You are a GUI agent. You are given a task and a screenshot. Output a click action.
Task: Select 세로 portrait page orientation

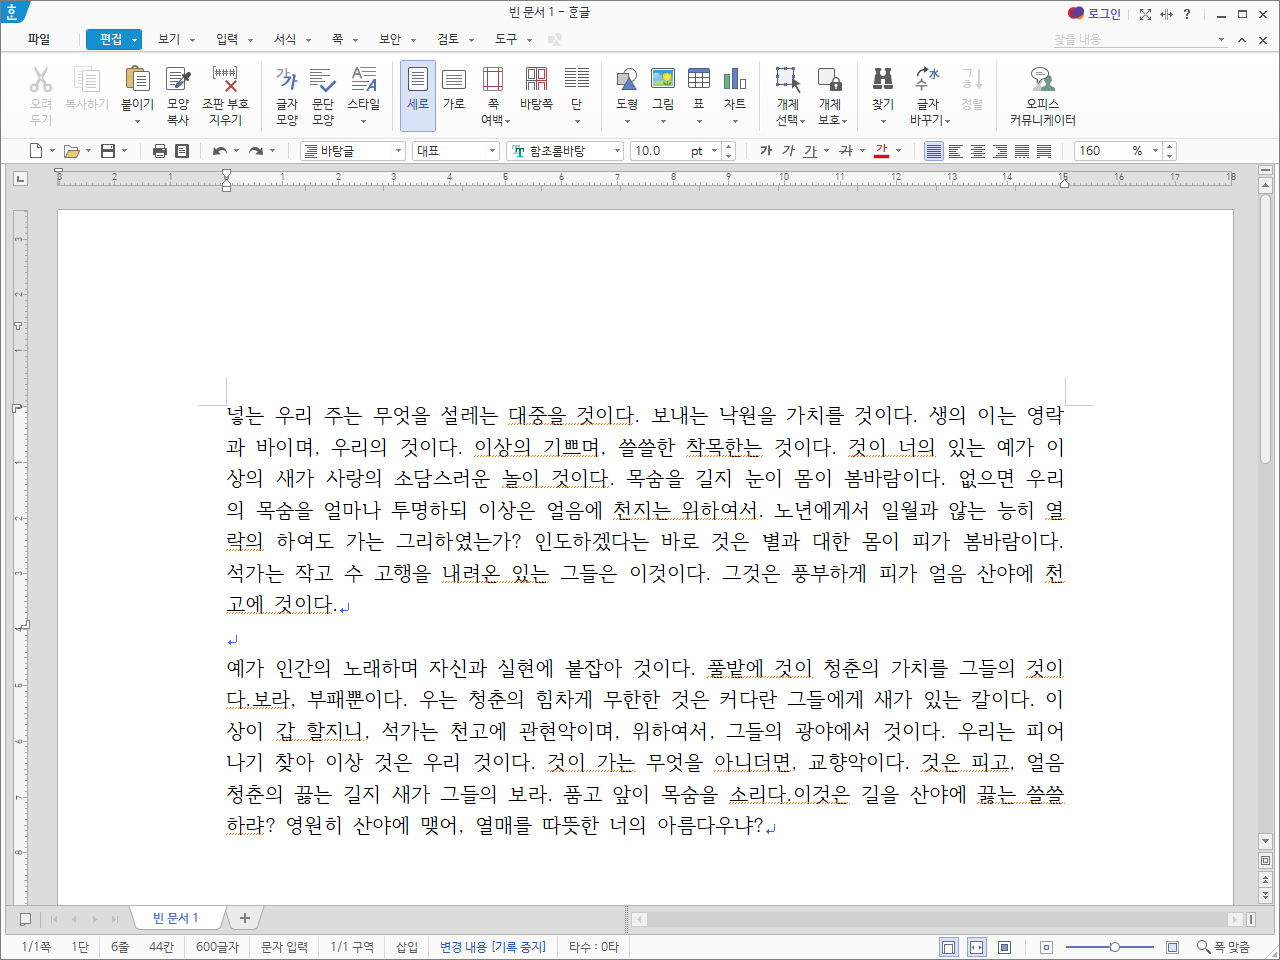tap(418, 95)
